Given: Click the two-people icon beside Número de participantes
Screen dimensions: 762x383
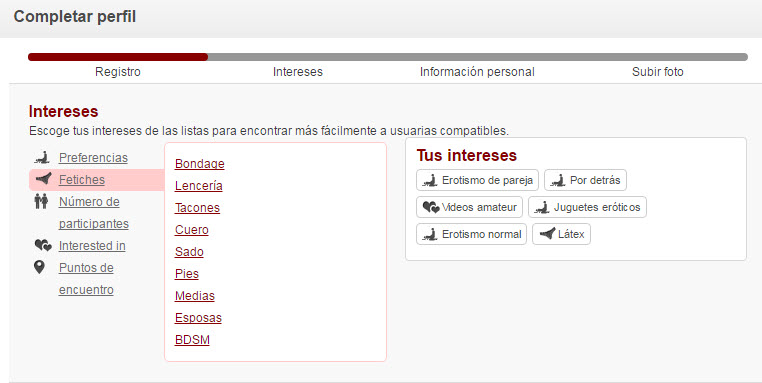Looking at the screenshot, I should pos(41,201).
